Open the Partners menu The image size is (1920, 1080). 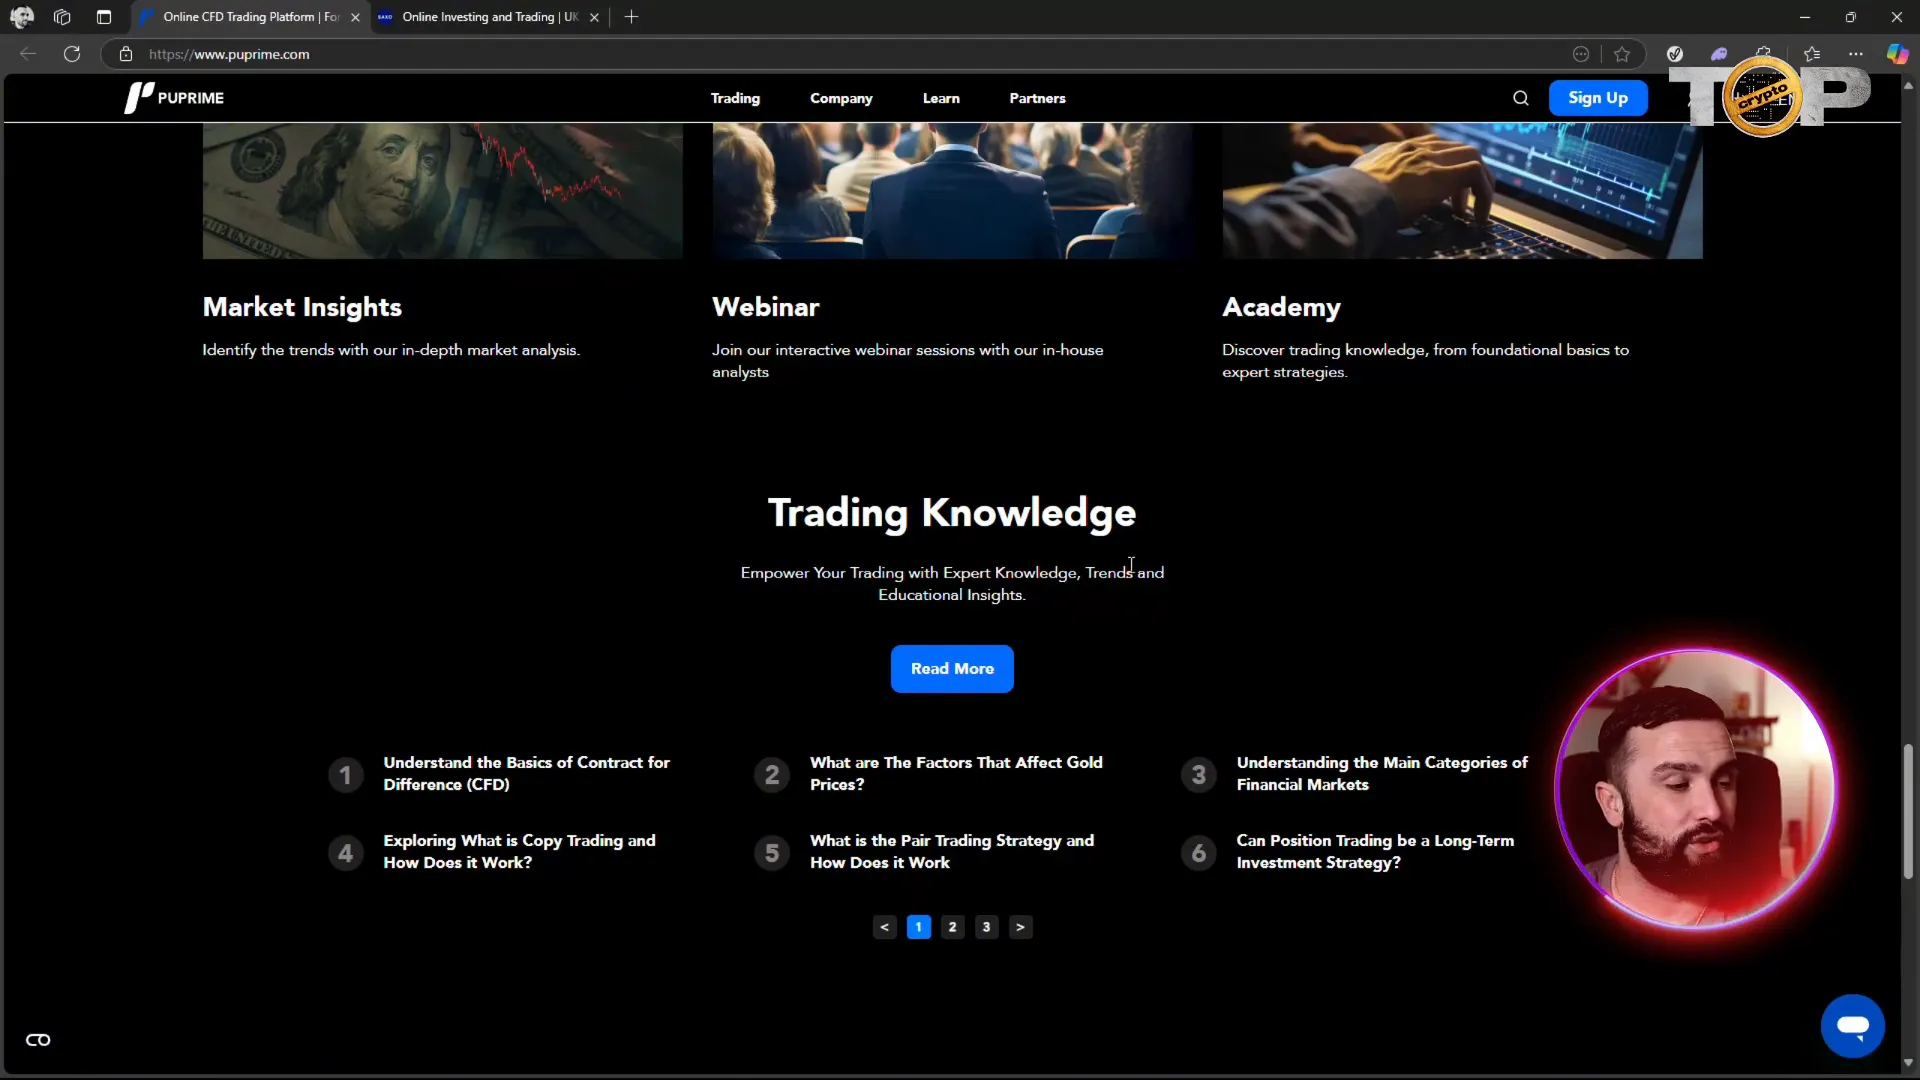tap(1037, 98)
